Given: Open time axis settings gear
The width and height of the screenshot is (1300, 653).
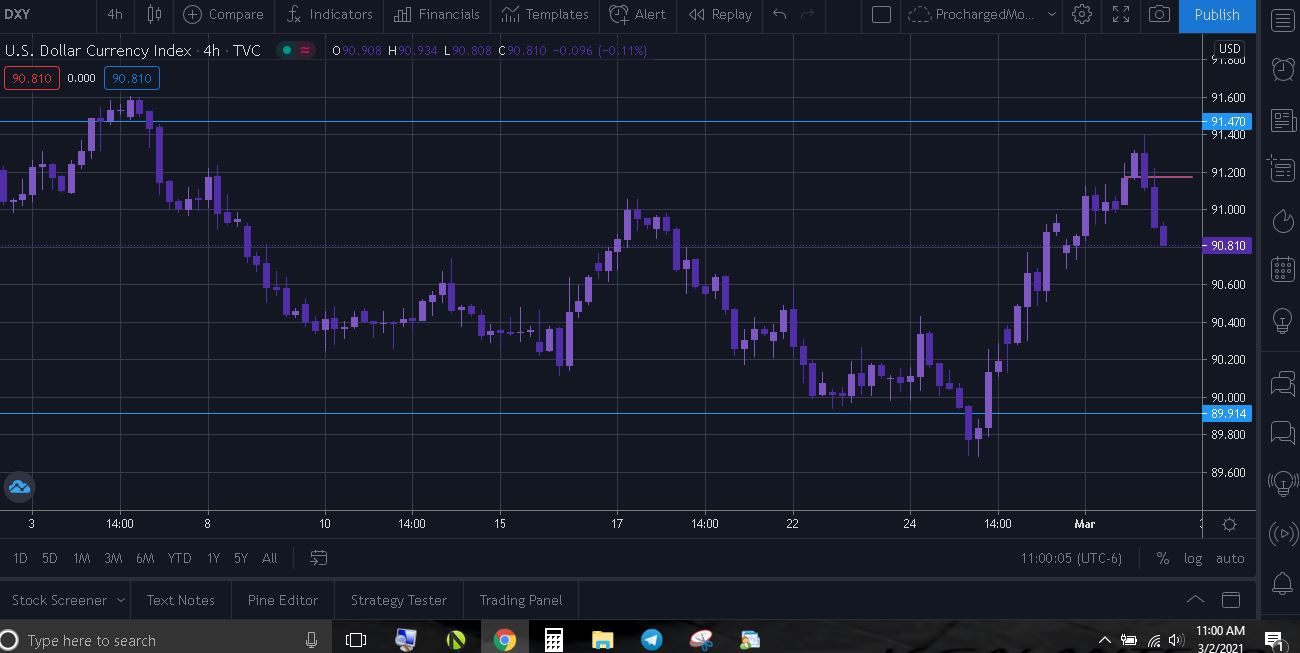Looking at the screenshot, I should tap(1229, 524).
